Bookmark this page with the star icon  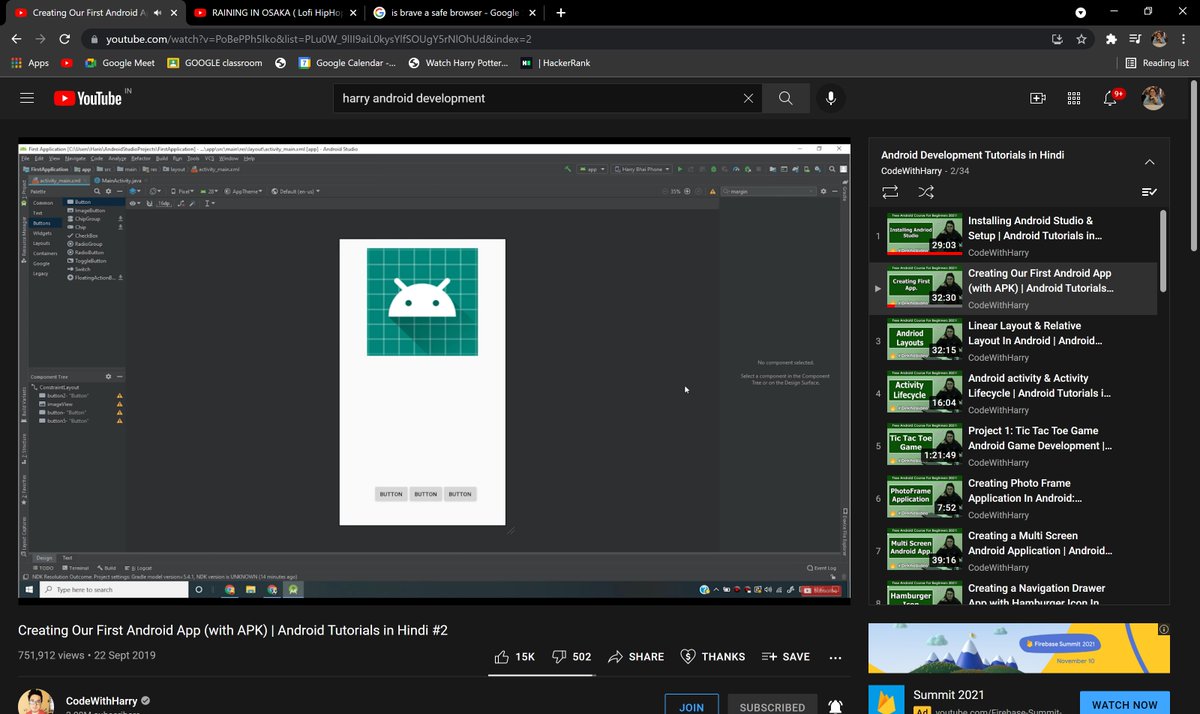point(1081,39)
